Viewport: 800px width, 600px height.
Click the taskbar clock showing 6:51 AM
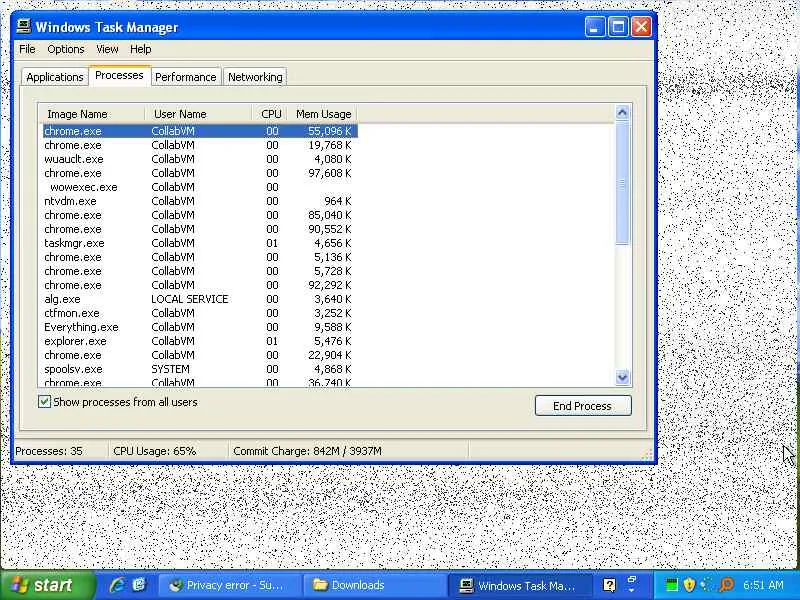pyautogui.click(x=763, y=585)
